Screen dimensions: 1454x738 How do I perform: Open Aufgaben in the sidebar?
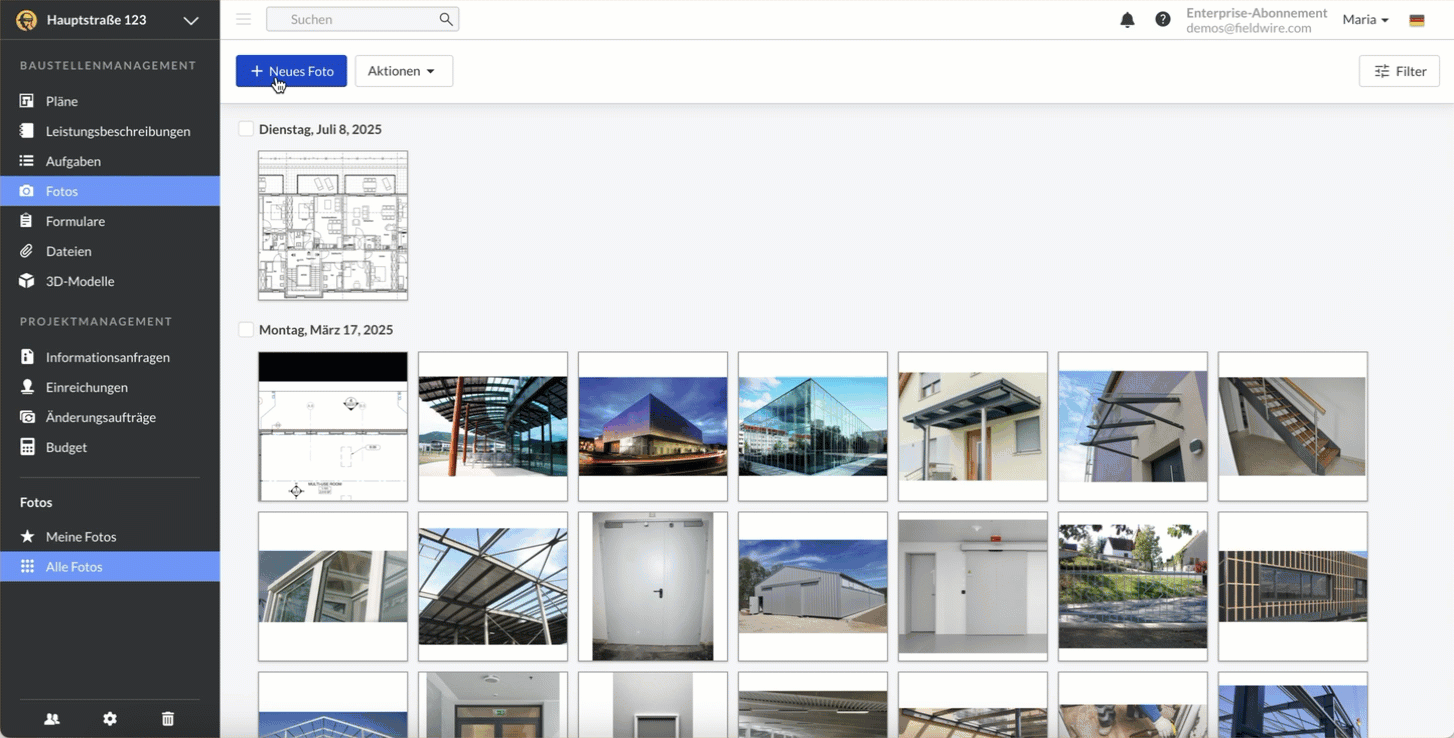(x=73, y=161)
